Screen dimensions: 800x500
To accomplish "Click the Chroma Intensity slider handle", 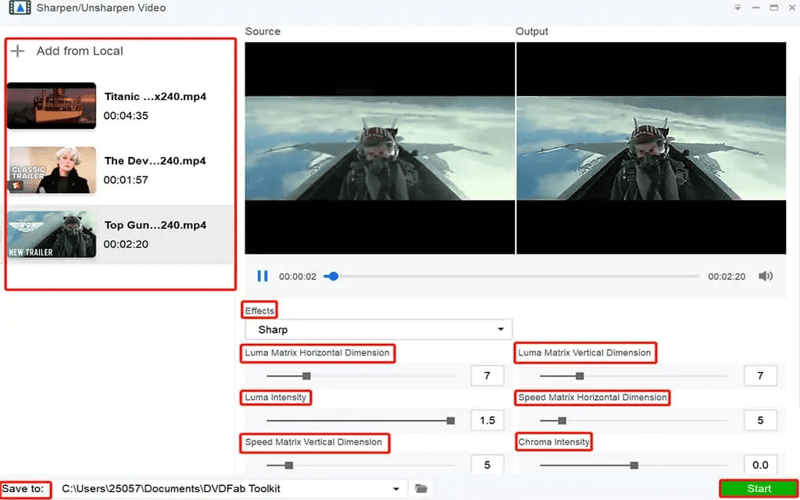I will (x=634, y=465).
